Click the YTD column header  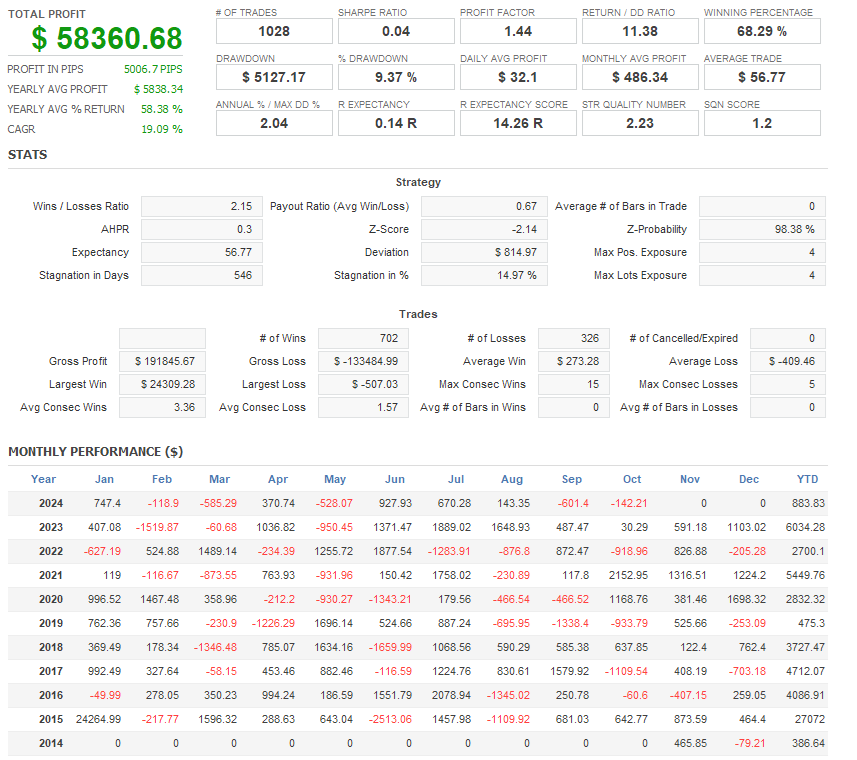coord(807,480)
